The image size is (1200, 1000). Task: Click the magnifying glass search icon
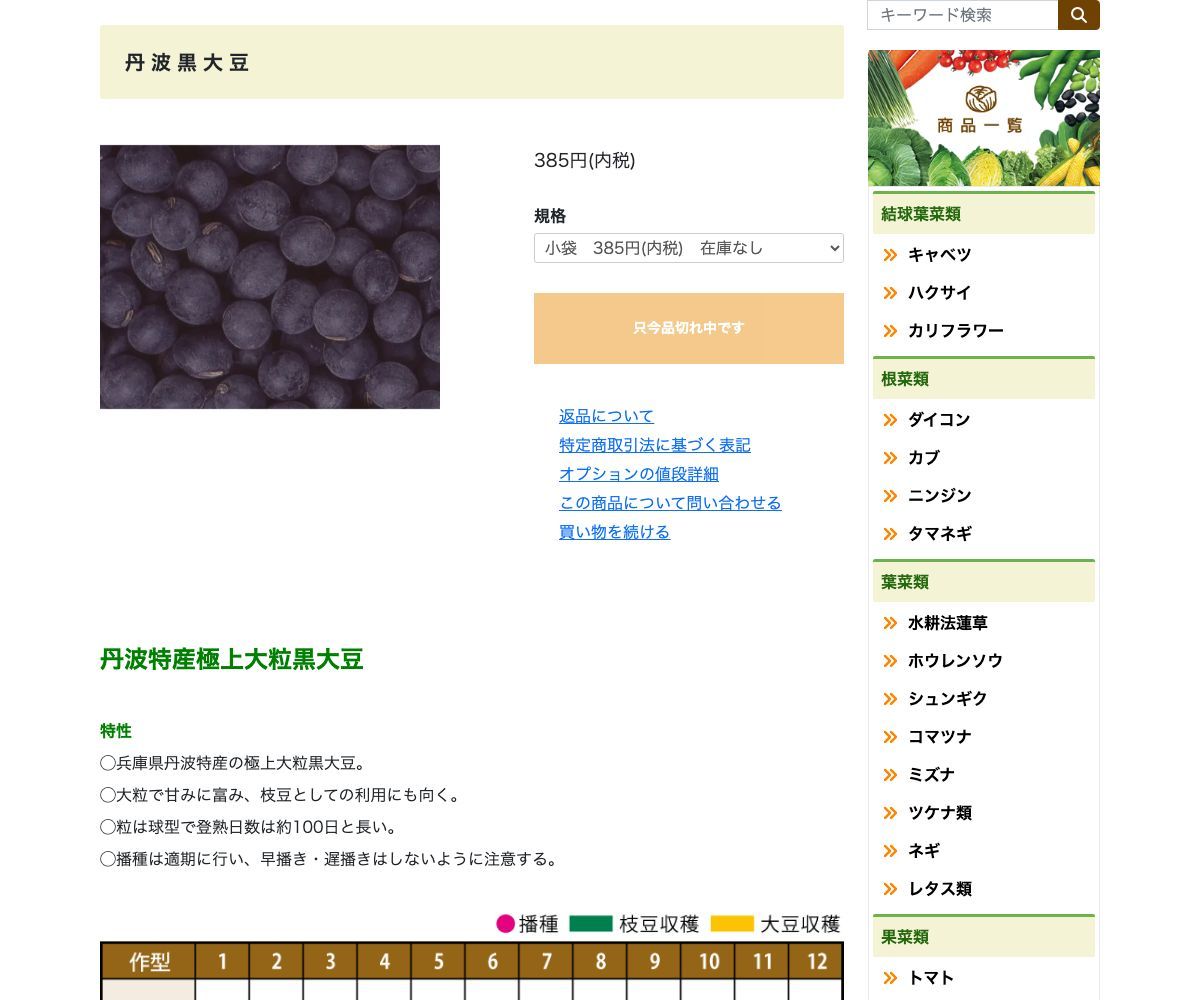coord(1078,15)
